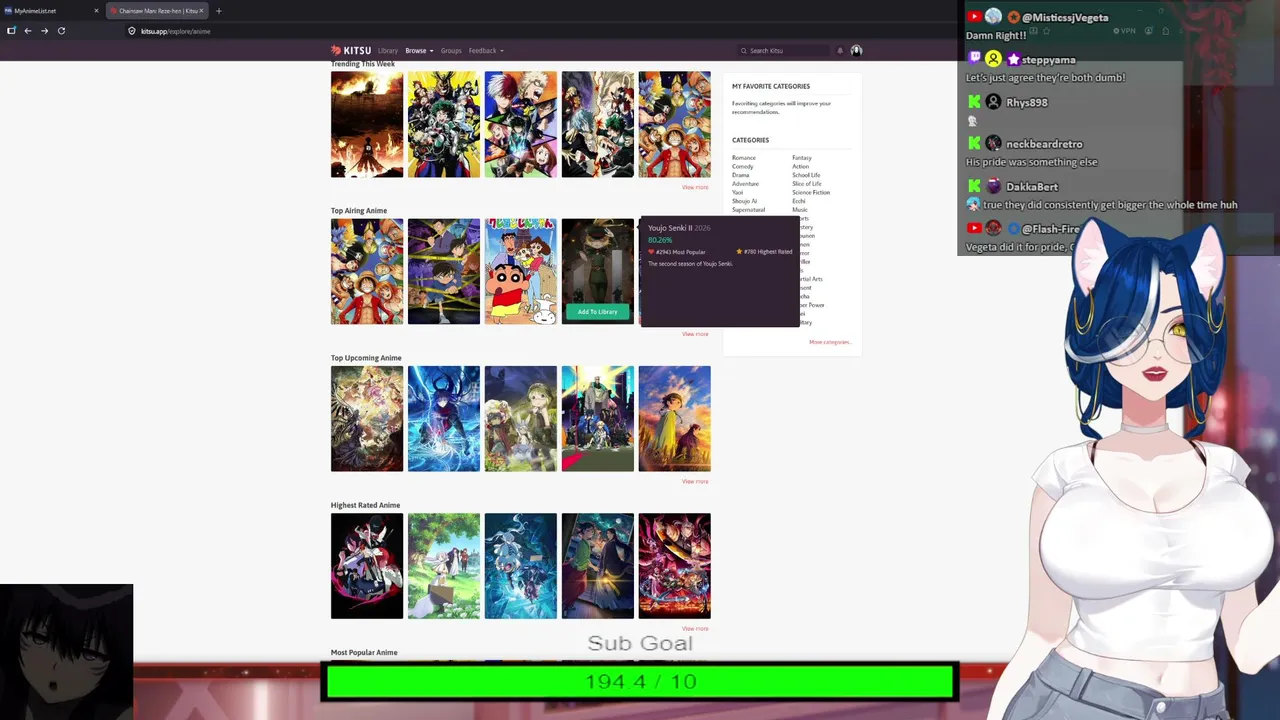Click the username neckbeardretro in chat
1280x720 pixels.
click(1044, 144)
